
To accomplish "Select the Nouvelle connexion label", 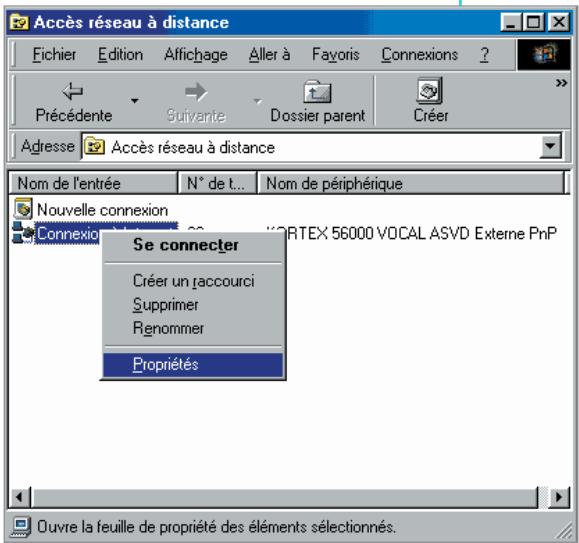I will pyautogui.click(x=102, y=210).
